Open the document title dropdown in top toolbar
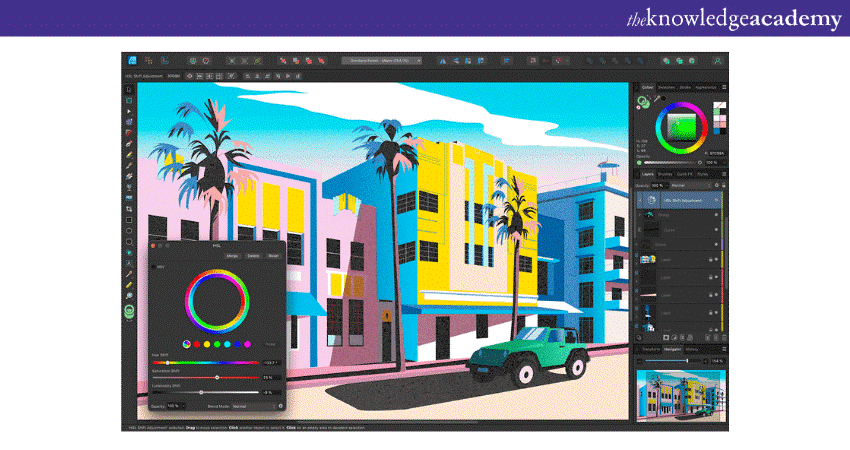 point(382,60)
